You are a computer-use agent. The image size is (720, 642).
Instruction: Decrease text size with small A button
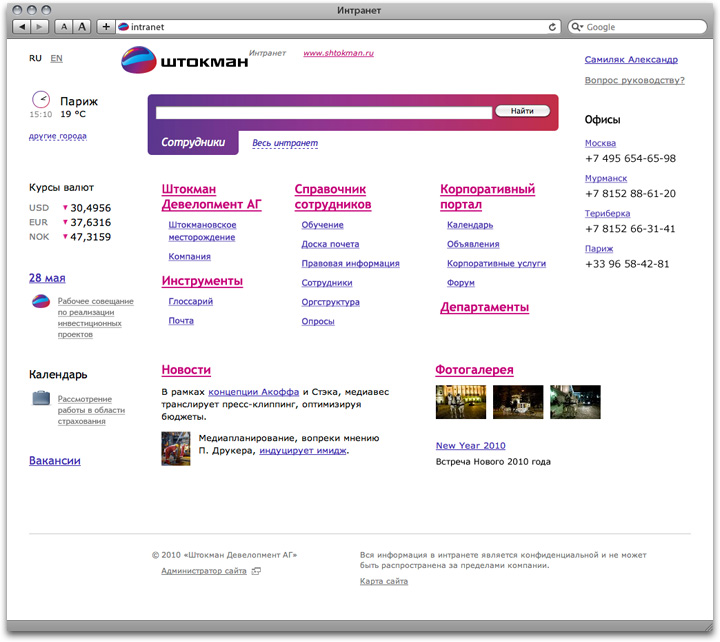click(64, 27)
